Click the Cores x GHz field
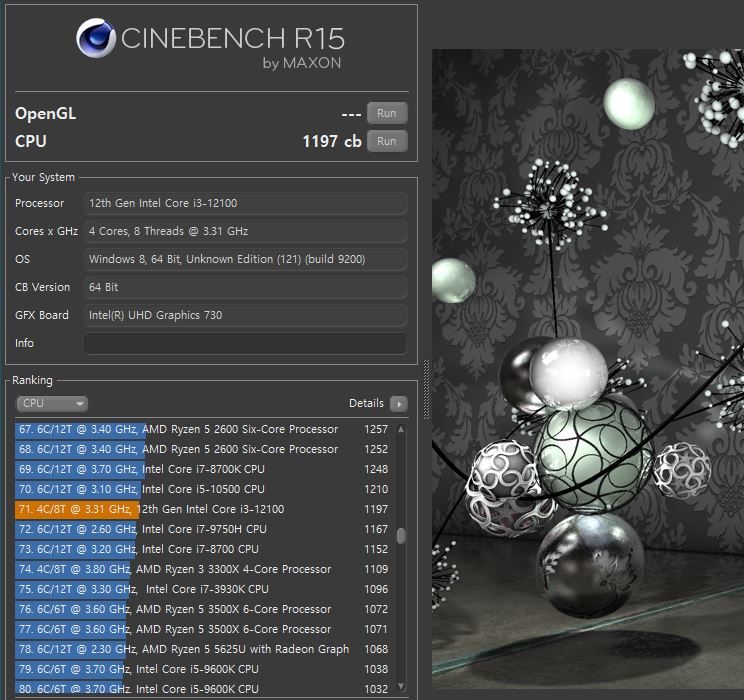 click(245, 231)
